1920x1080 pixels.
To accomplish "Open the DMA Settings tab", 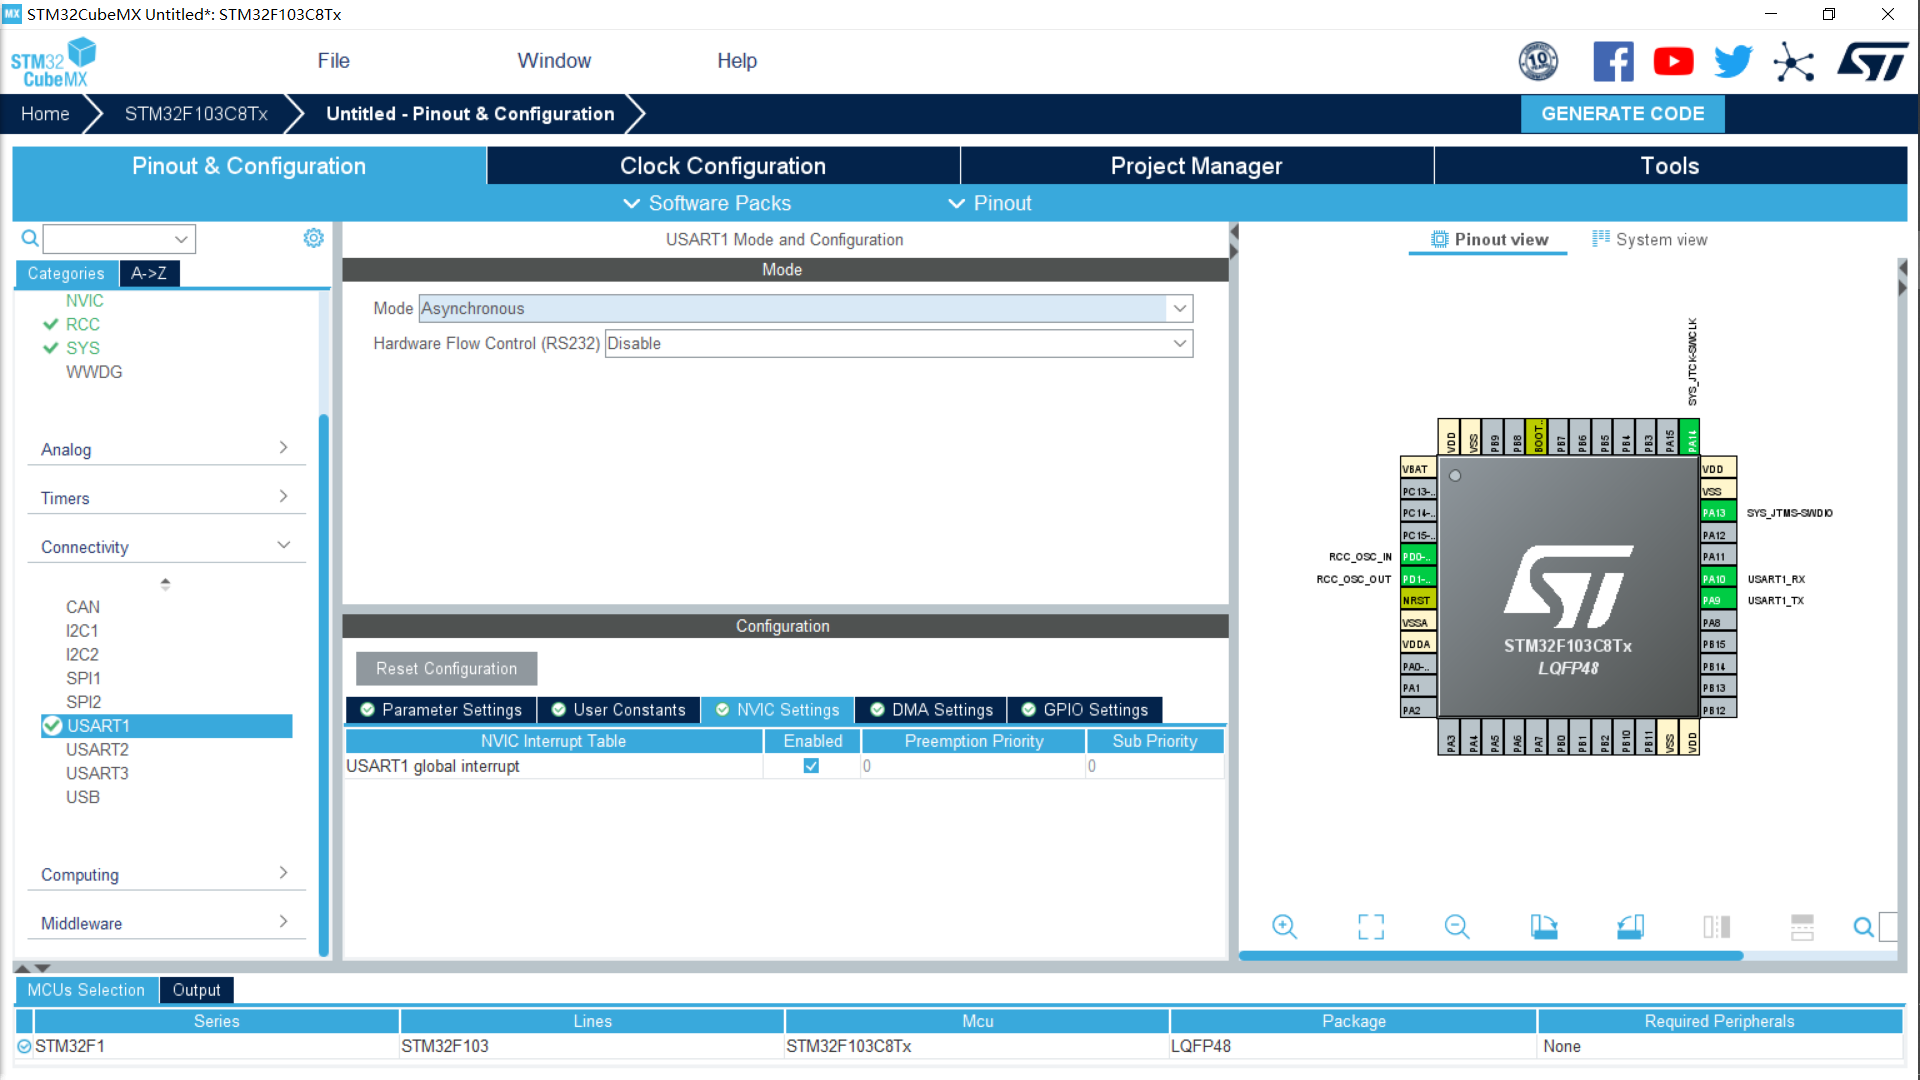I will click(931, 710).
